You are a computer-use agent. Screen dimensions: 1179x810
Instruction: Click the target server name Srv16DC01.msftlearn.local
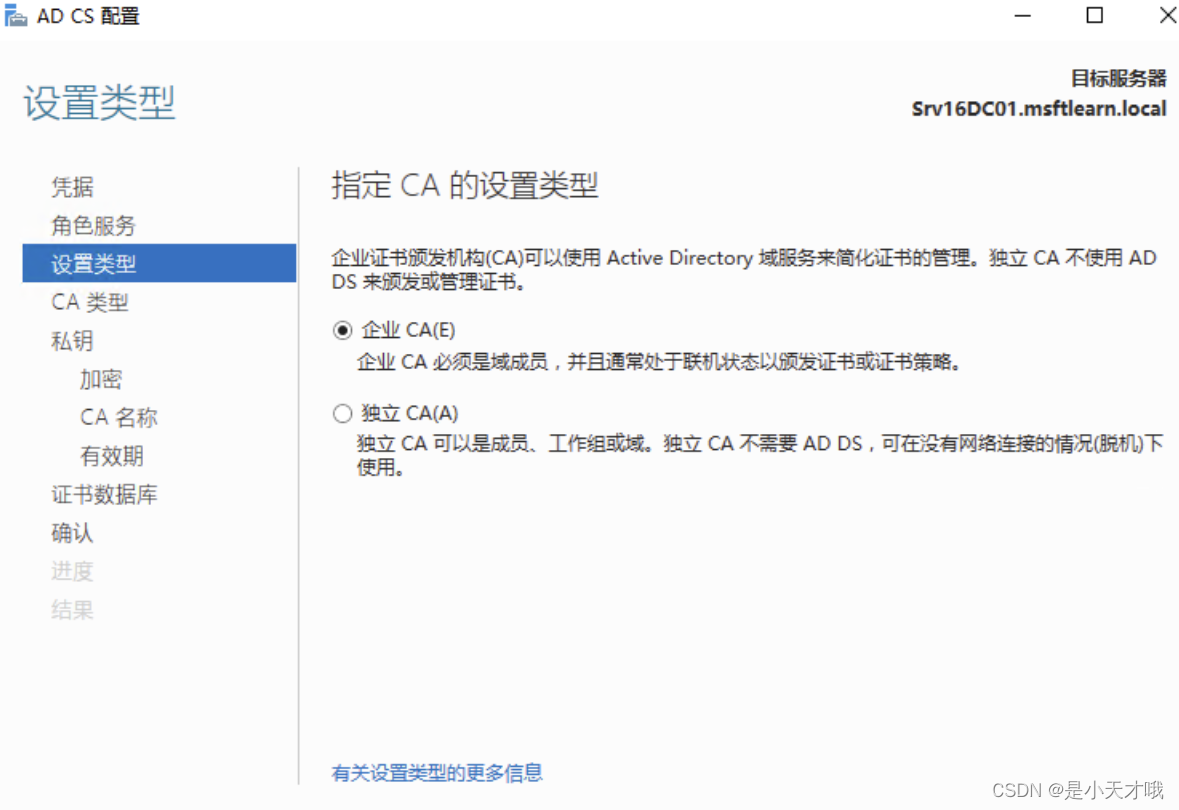(x=1038, y=108)
